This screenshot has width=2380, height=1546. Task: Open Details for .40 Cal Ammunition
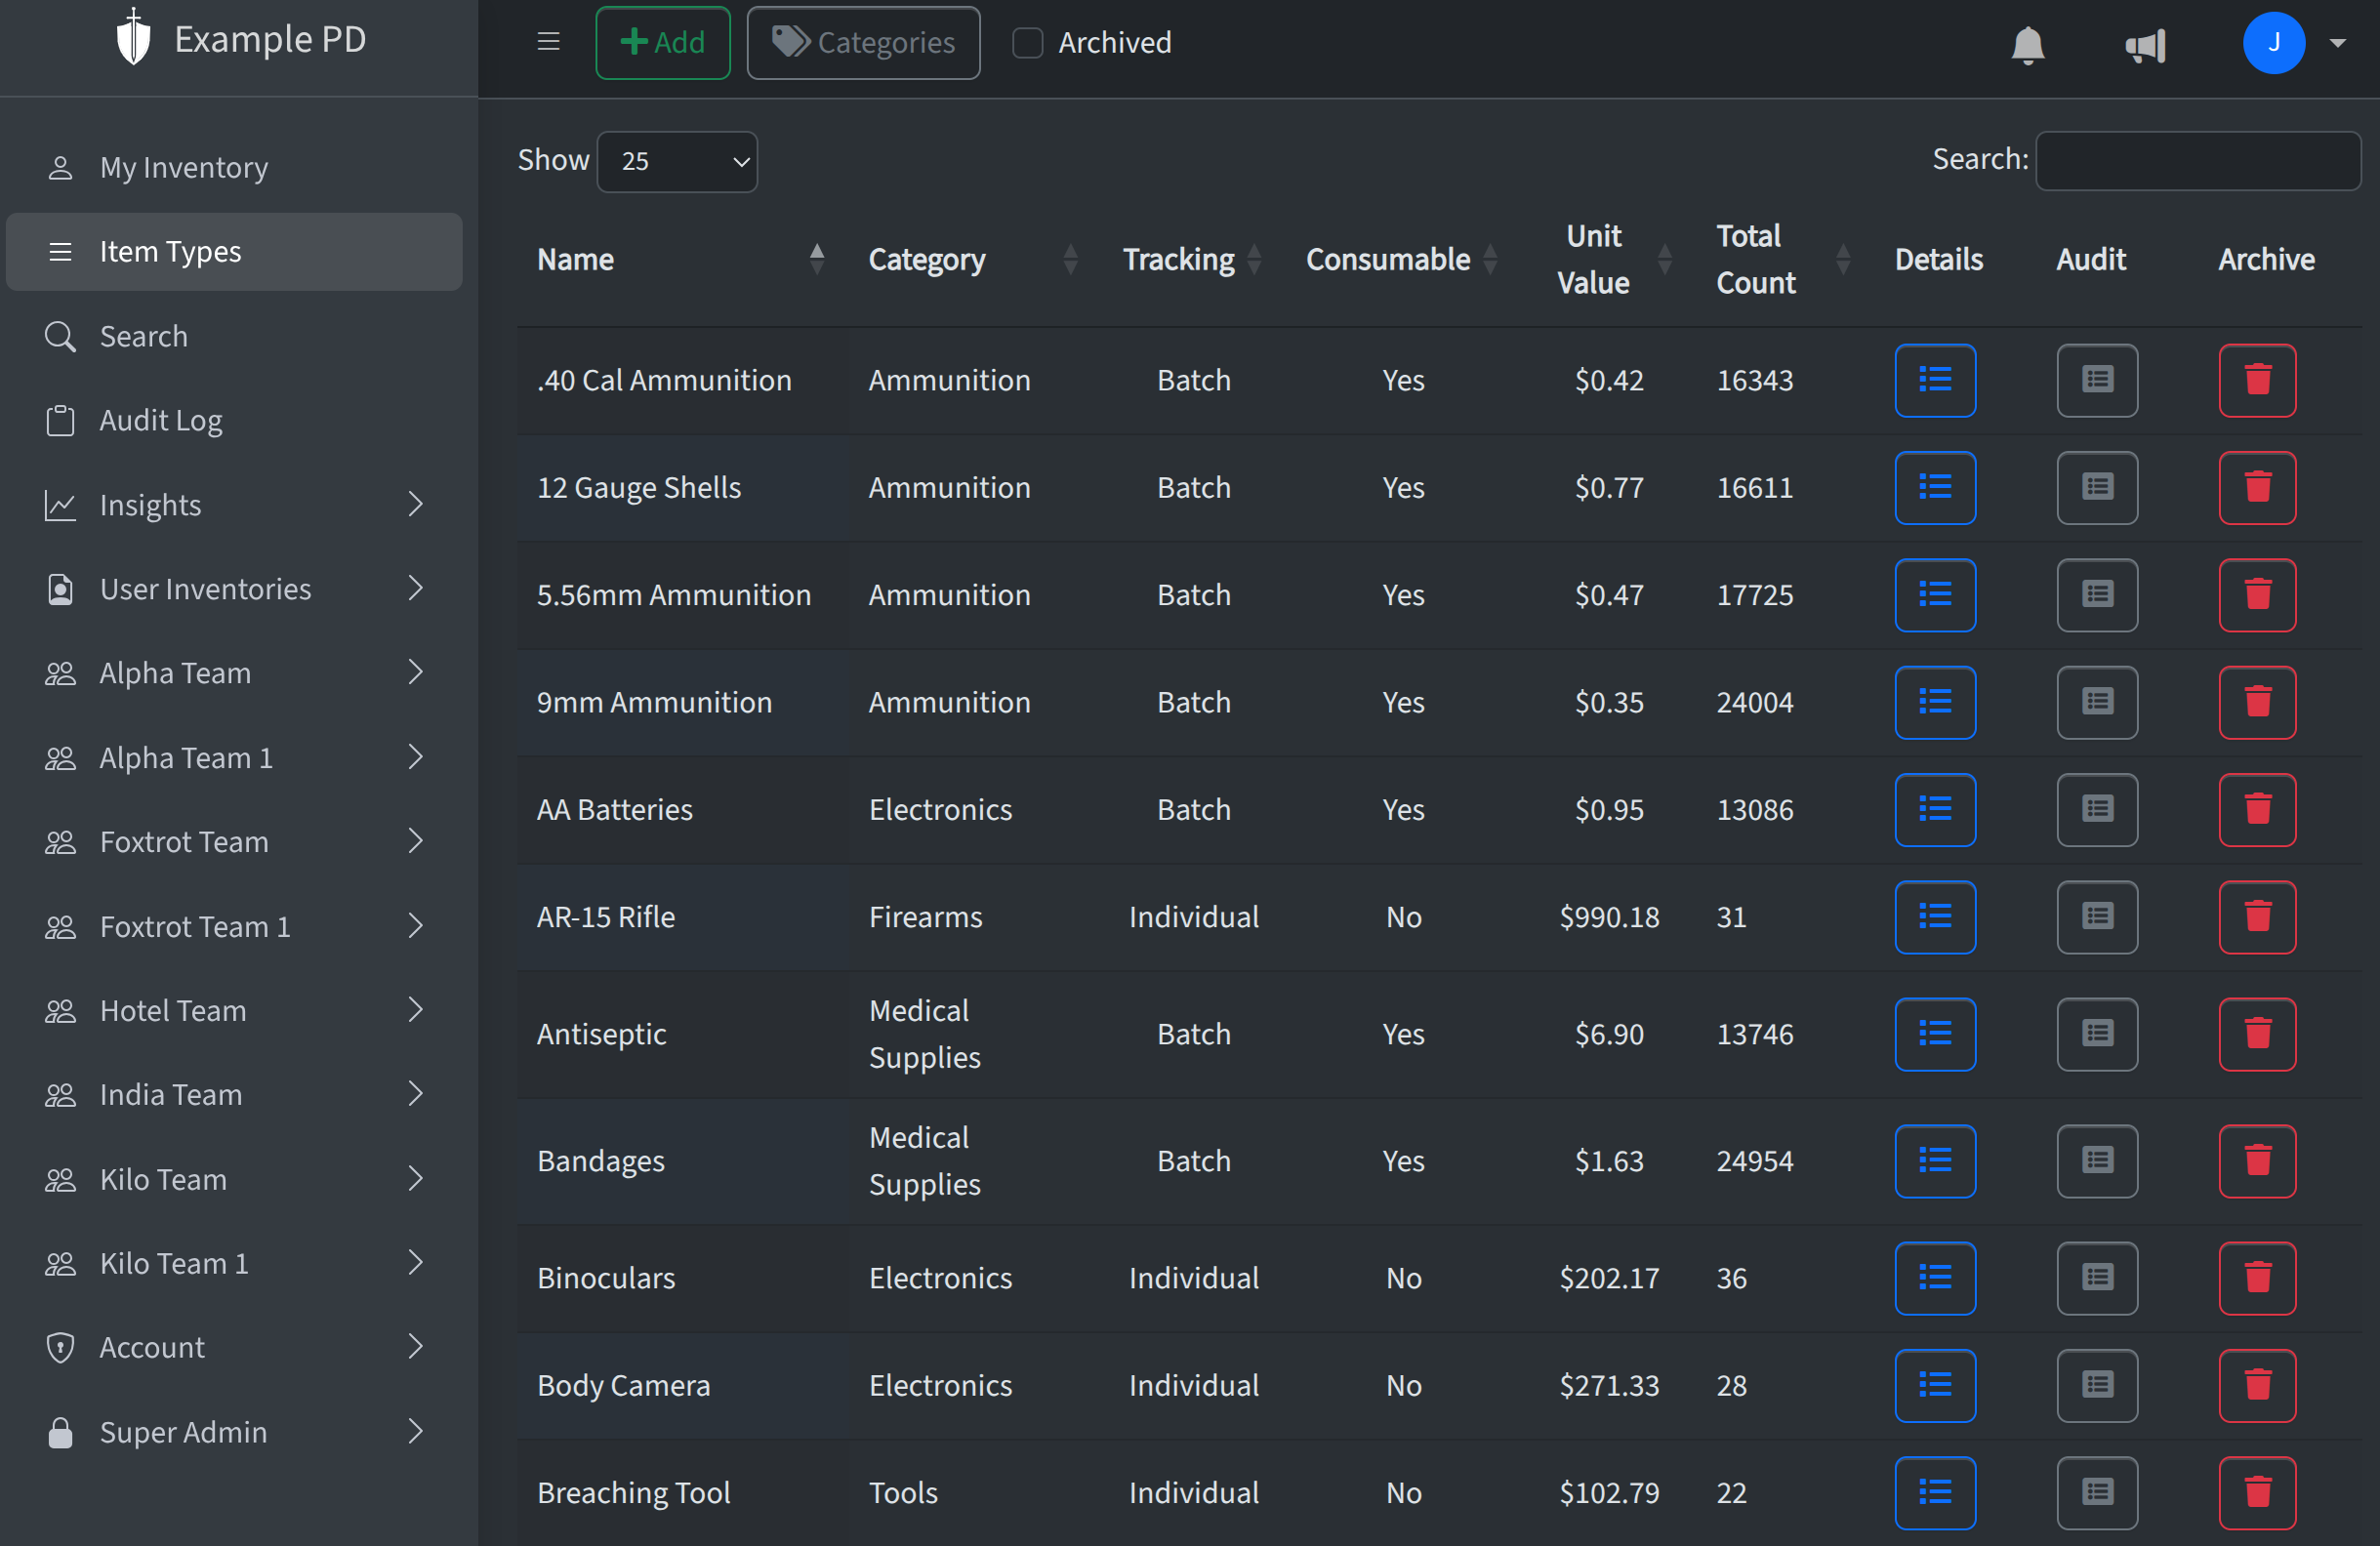click(1934, 380)
